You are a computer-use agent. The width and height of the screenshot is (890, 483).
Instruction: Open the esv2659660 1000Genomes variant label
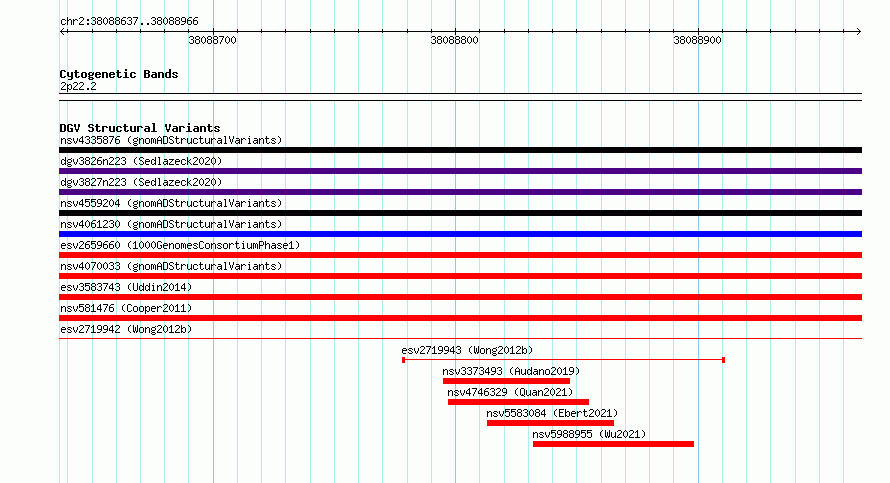point(180,245)
